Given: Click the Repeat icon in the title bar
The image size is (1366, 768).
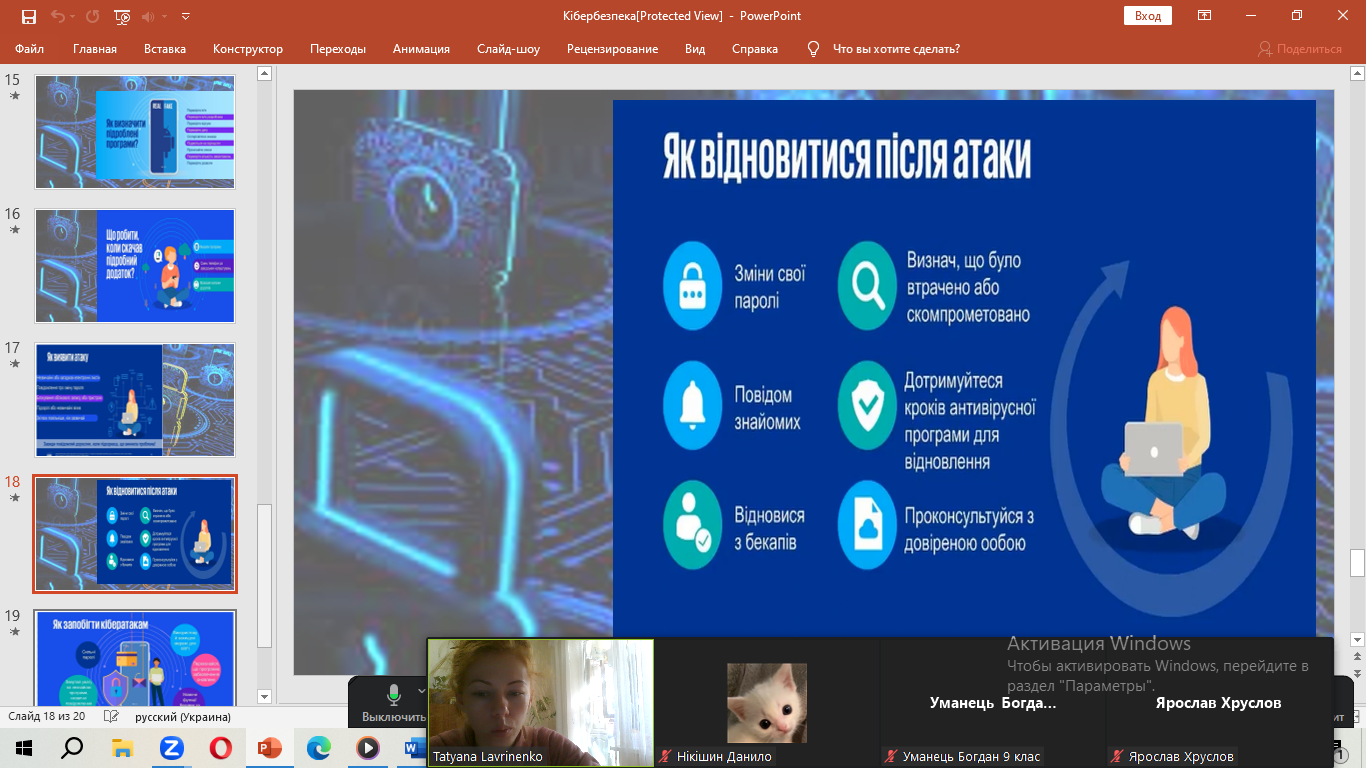Looking at the screenshot, I should (x=93, y=16).
